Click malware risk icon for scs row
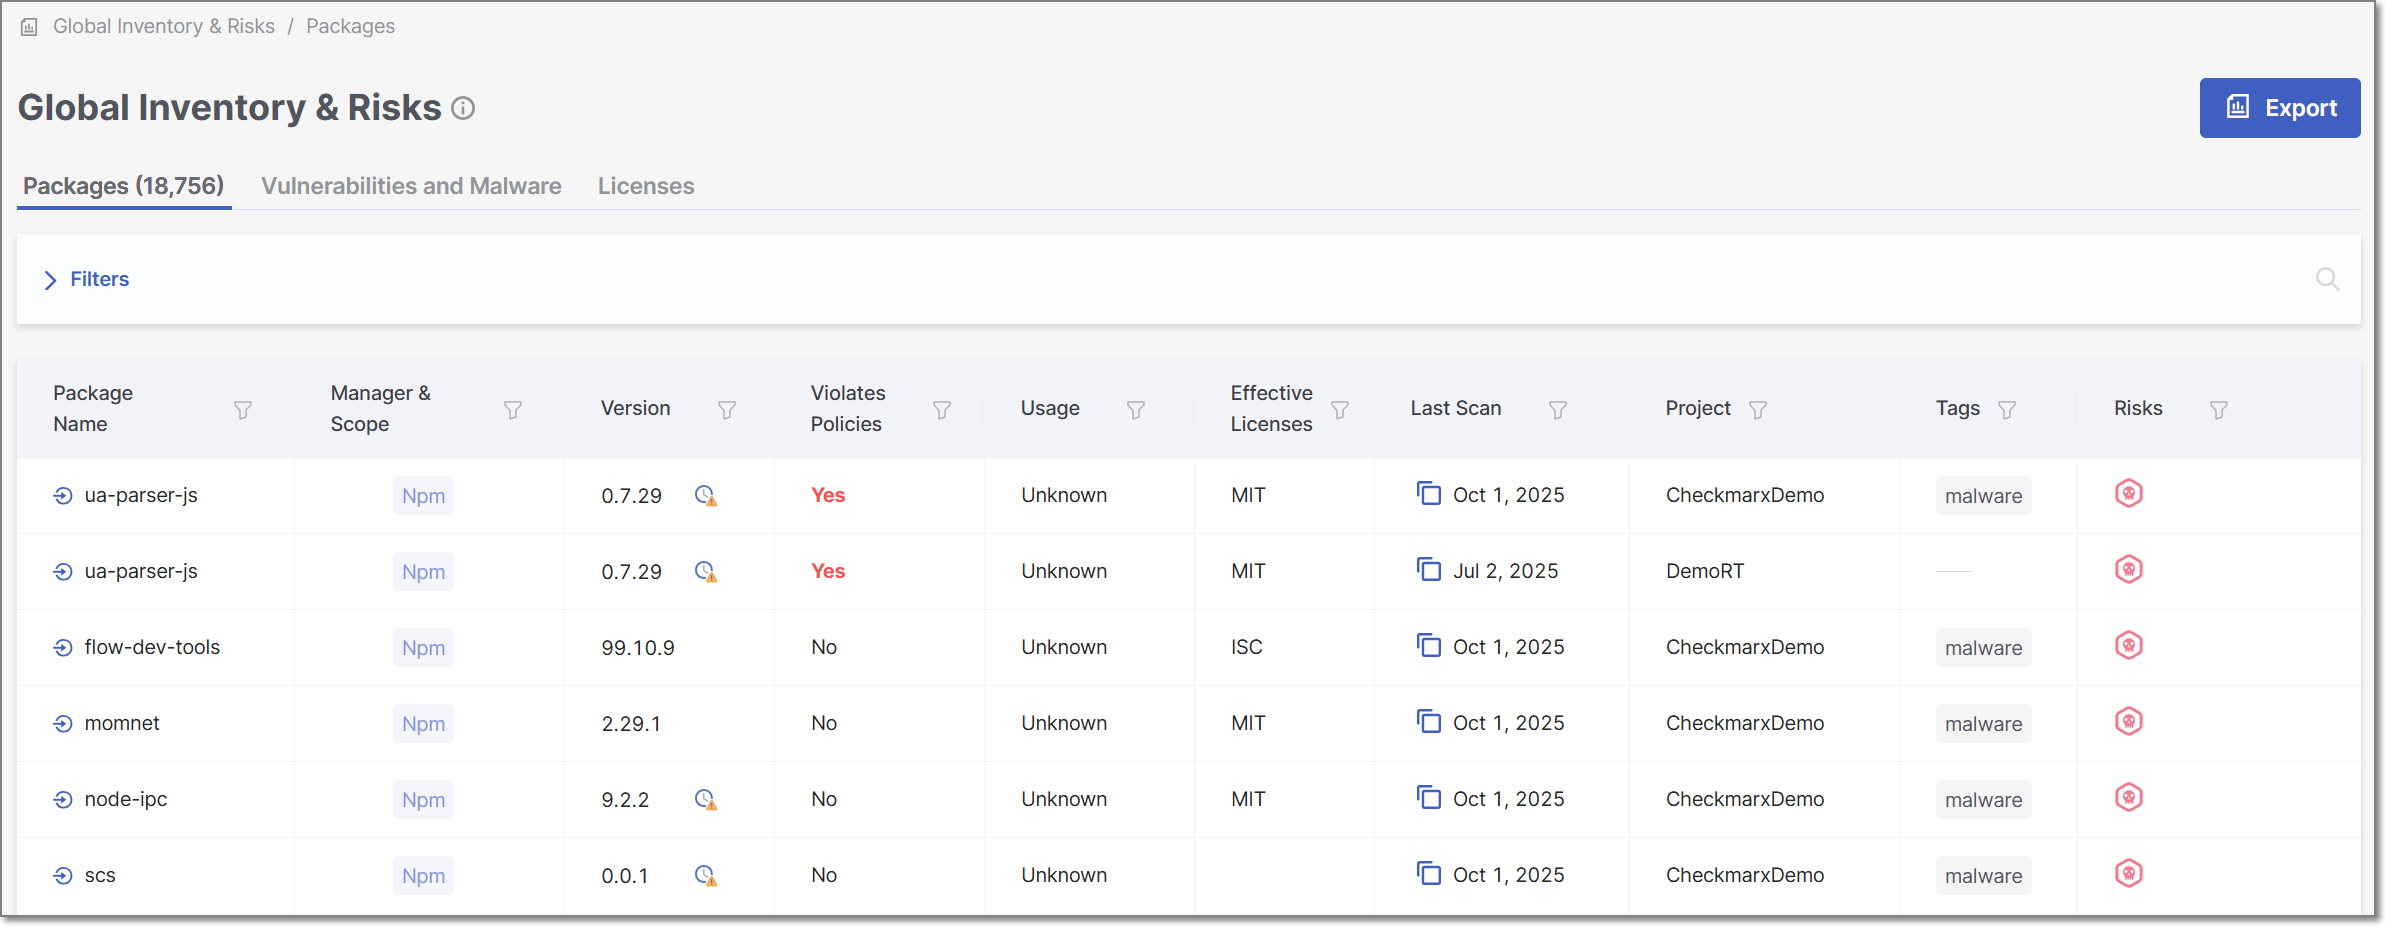The image size is (2385, 926). [2128, 874]
